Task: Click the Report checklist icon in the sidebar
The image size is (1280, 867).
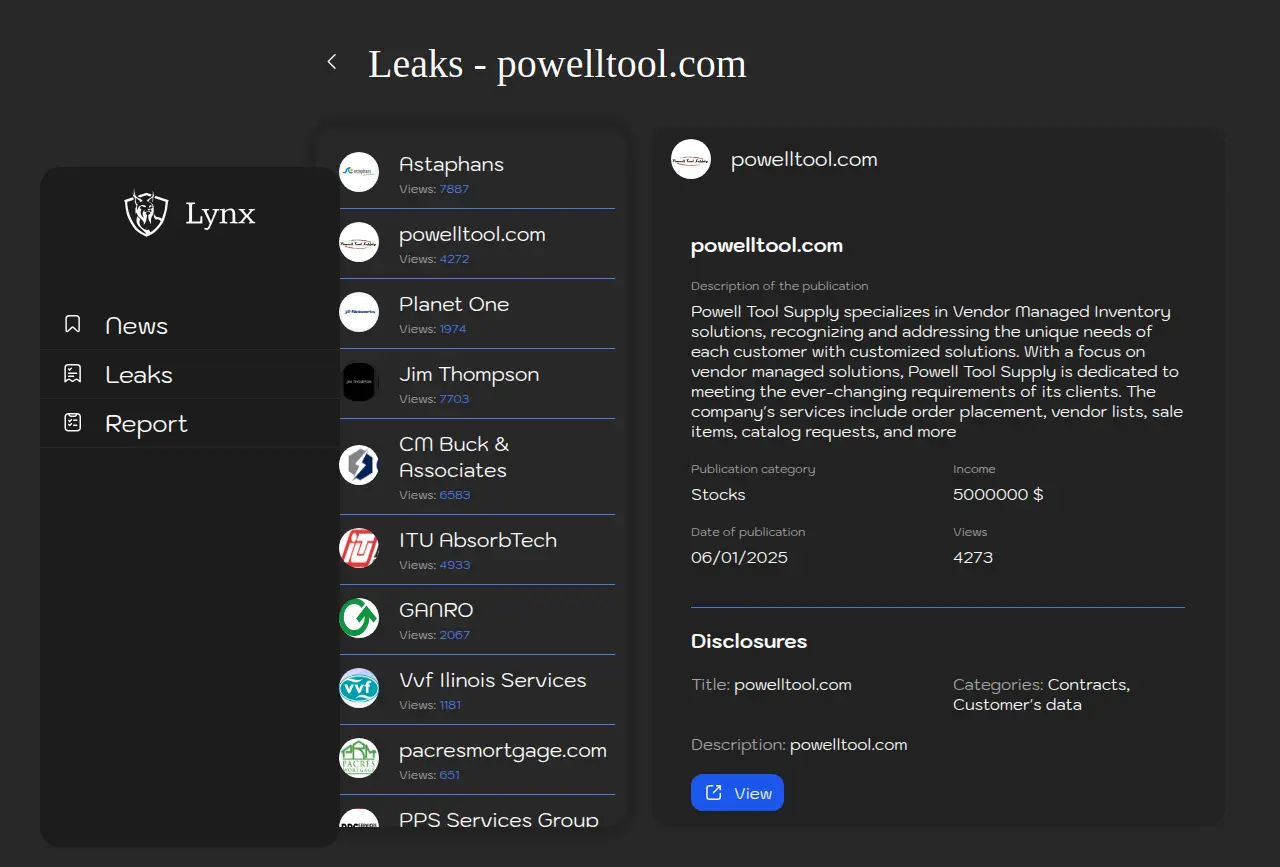Action: (x=72, y=423)
